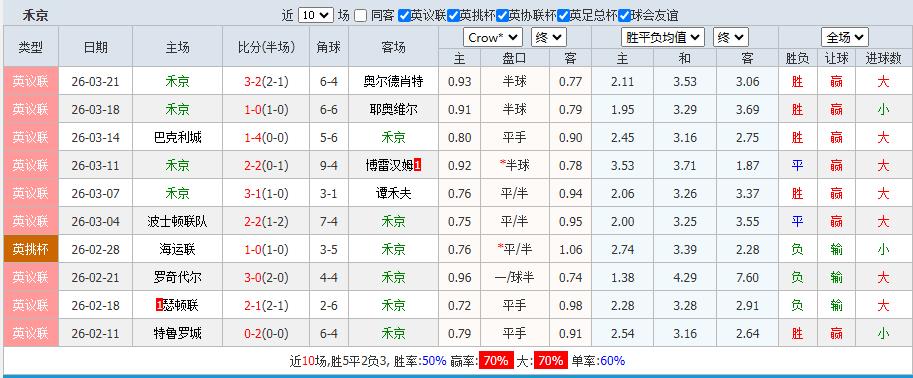Screen dimensions: 913x378
Task: Click the 盘口 column header
Action: 515,58
